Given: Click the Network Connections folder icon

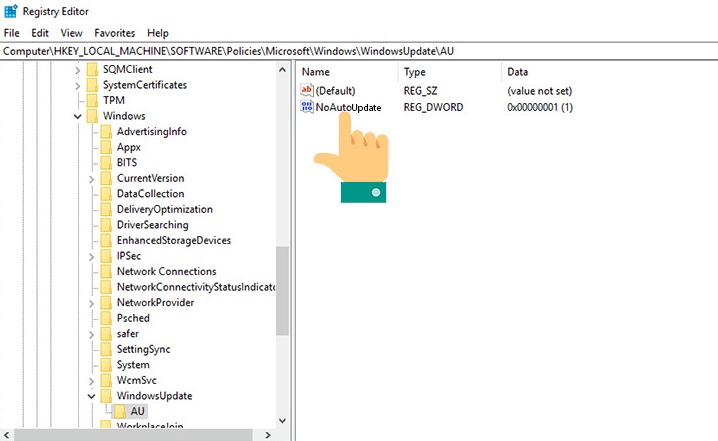Looking at the screenshot, I should [106, 272].
